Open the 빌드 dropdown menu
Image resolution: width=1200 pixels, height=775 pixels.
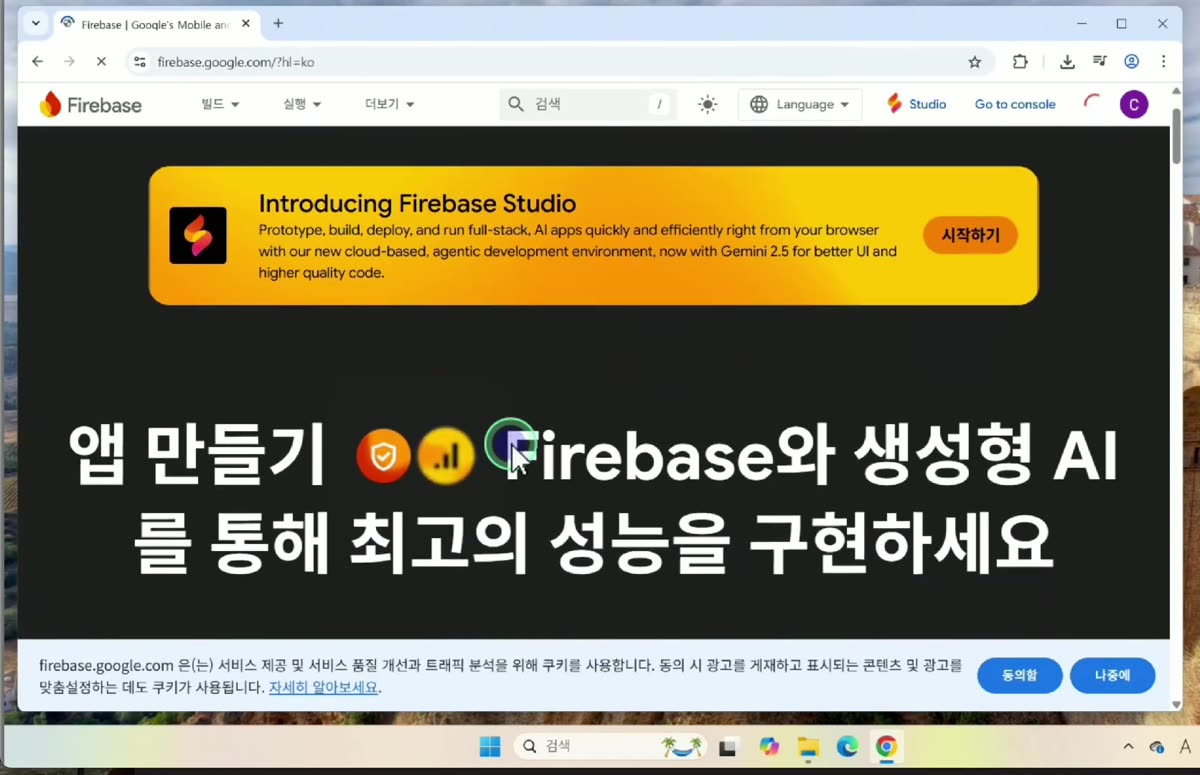[220, 104]
